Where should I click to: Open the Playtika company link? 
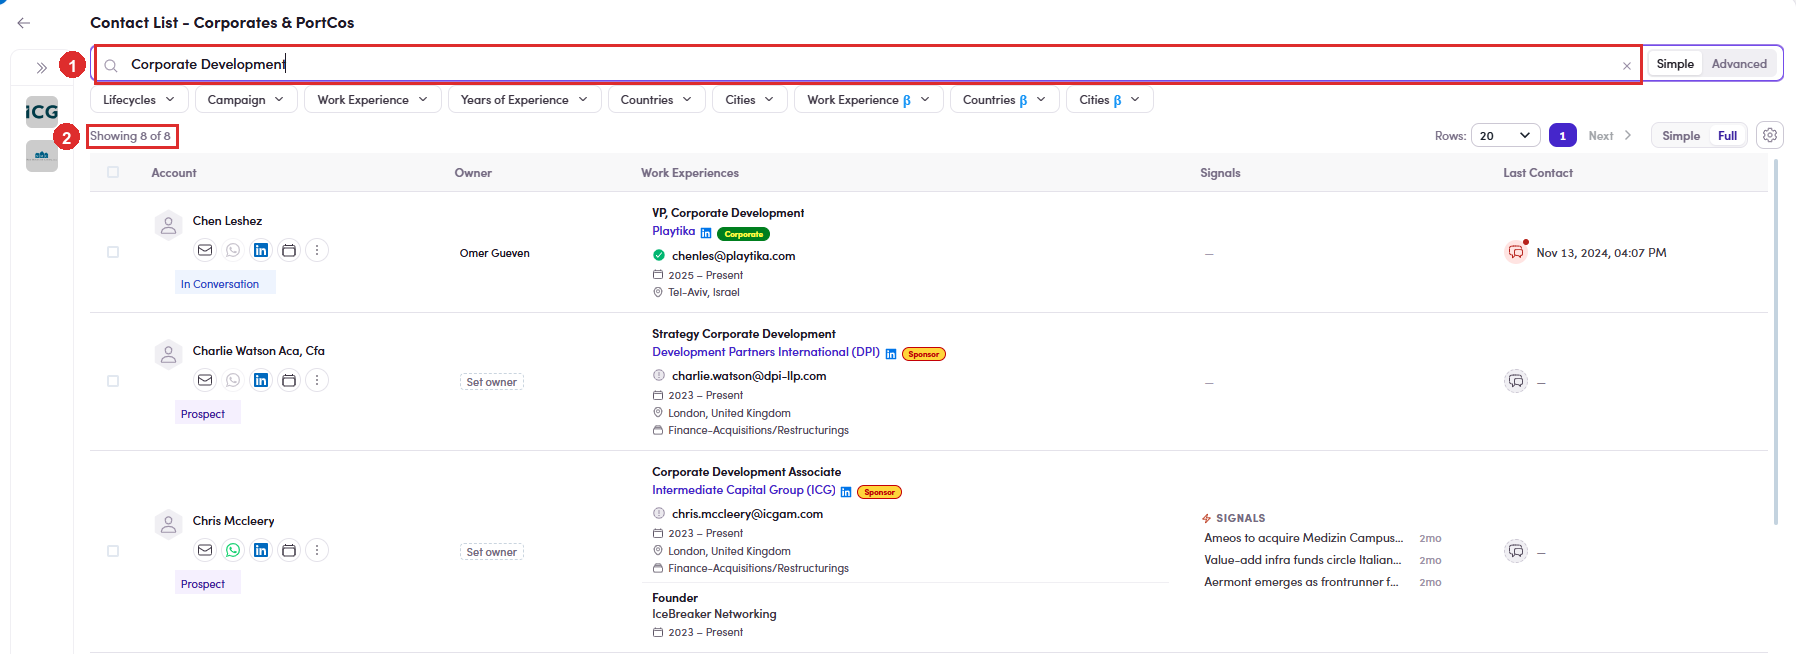[x=674, y=231]
